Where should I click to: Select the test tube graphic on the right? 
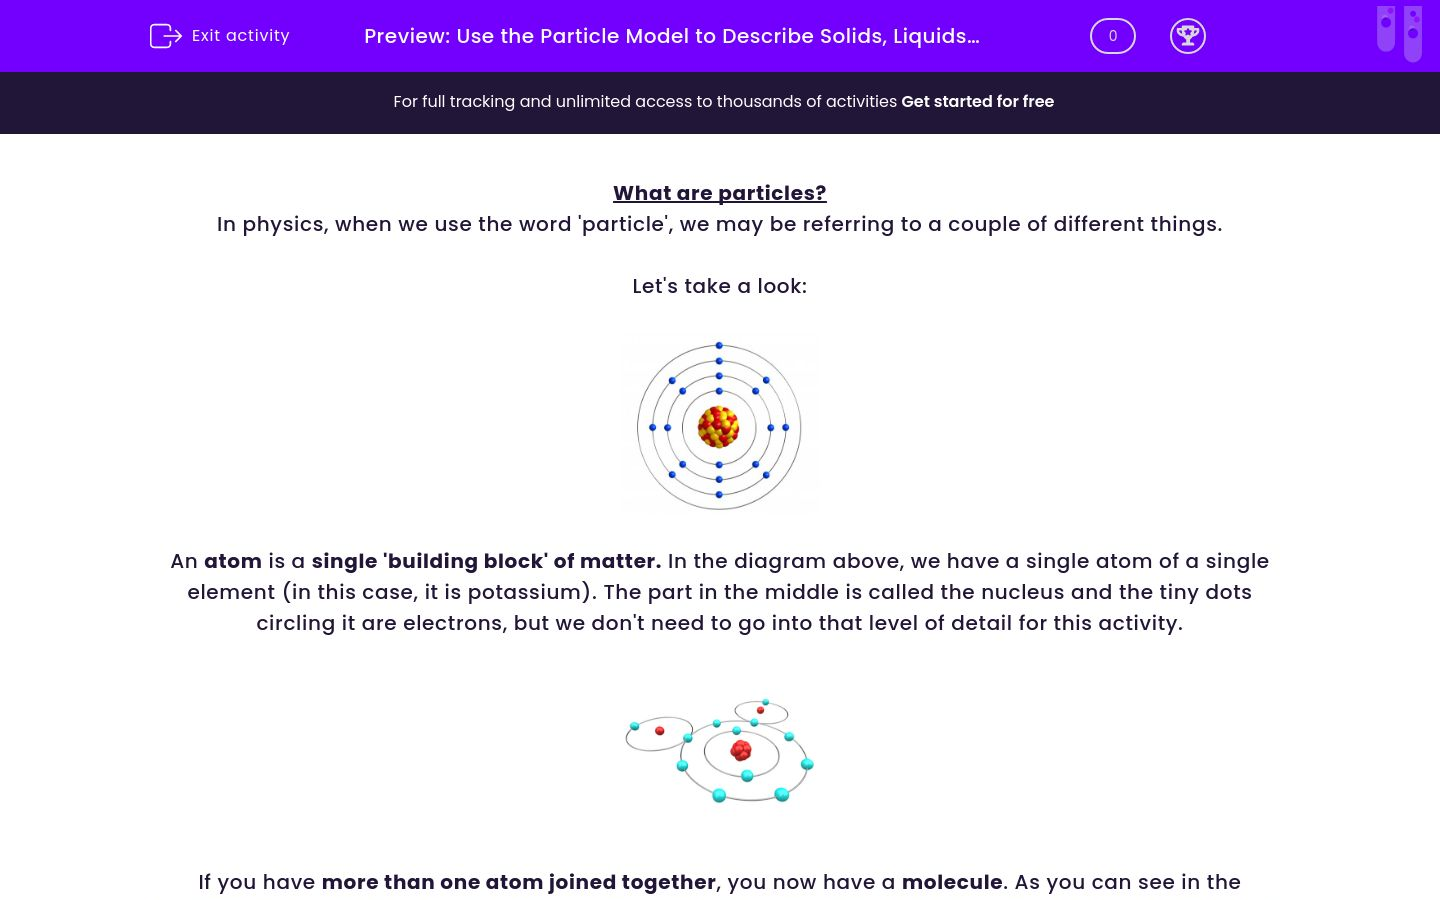coord(1413,32)
